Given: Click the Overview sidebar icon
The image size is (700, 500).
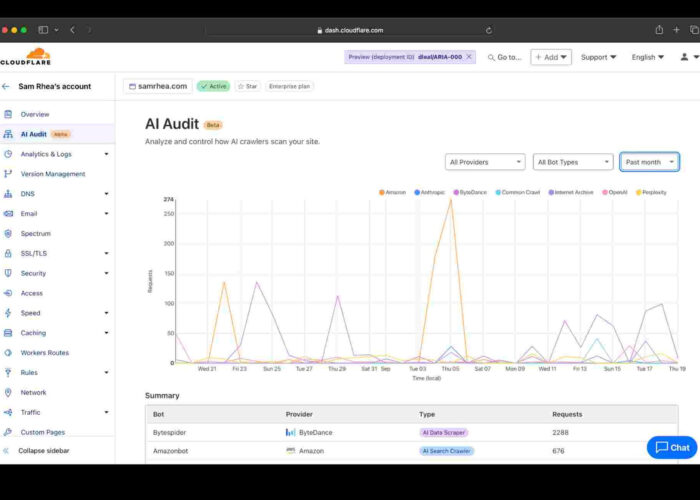Looking at the screenshot, I should point(8,114).
